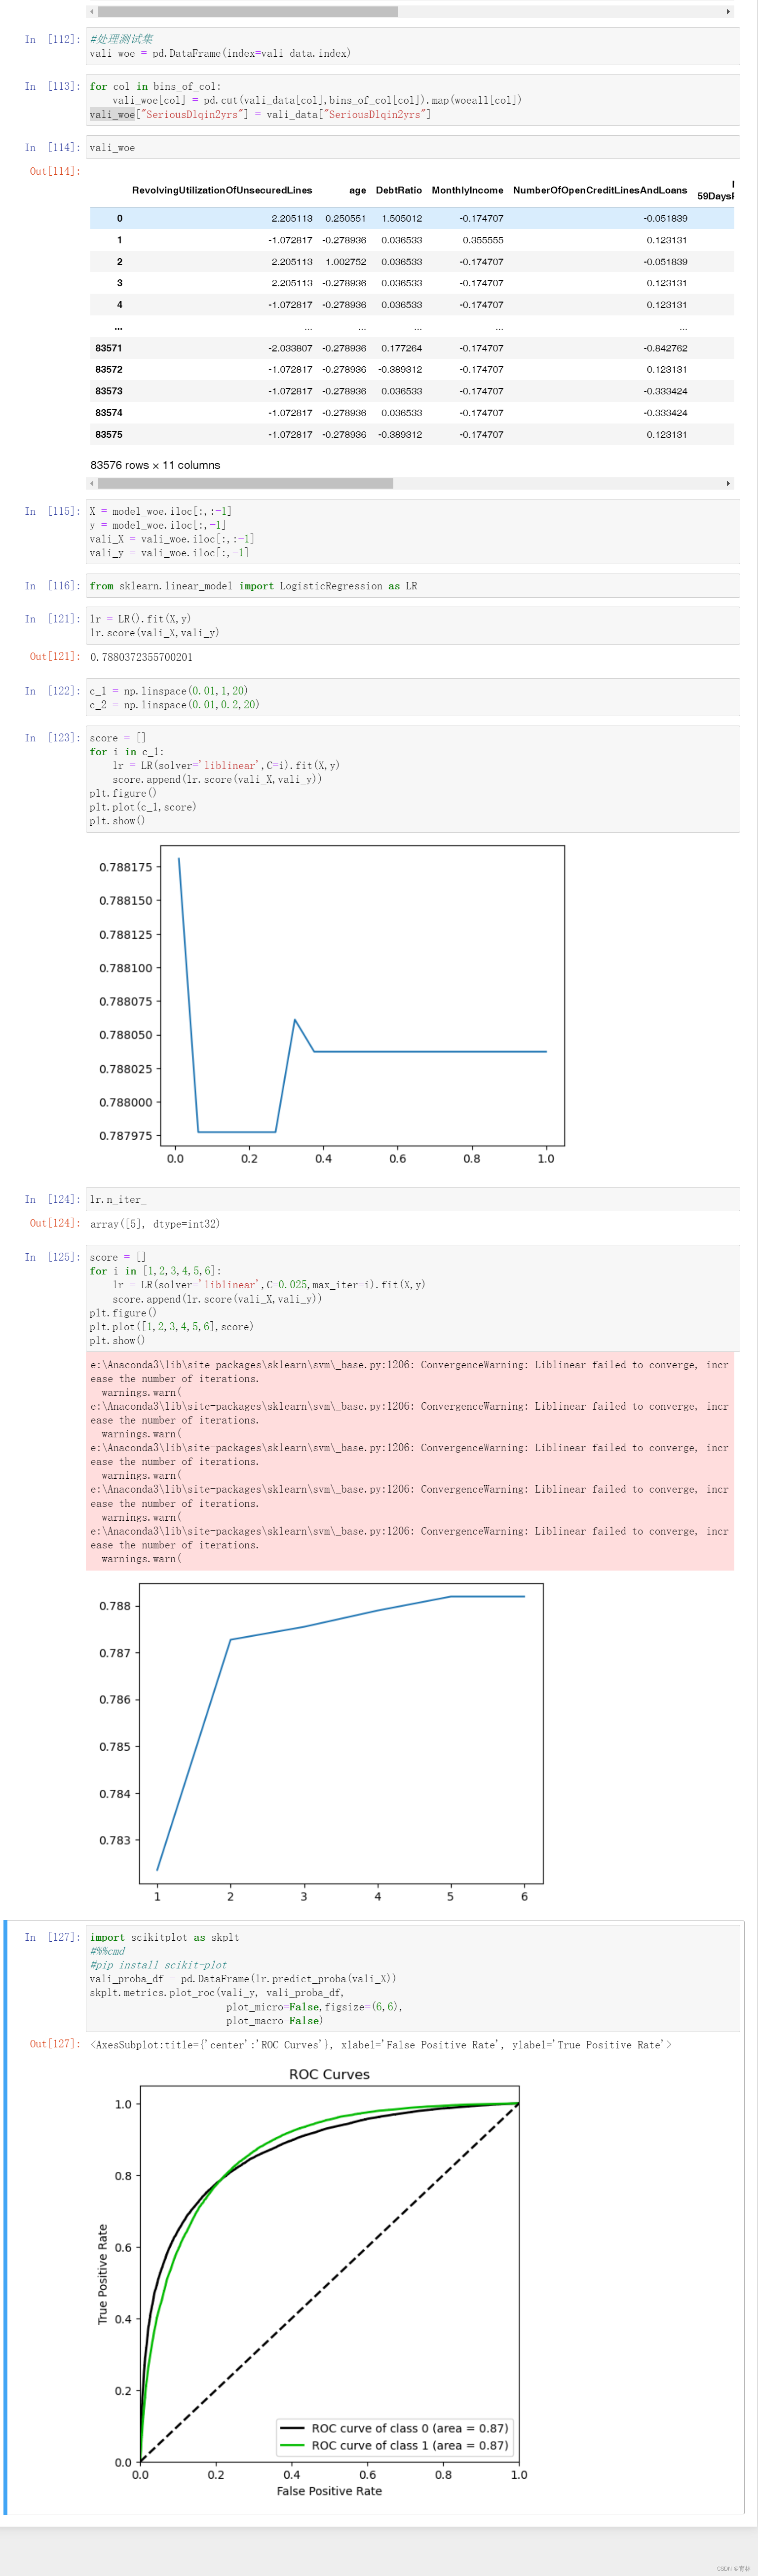Click the max_iter score line plot
The image size is (758, 2576).
pos(320,1744)
